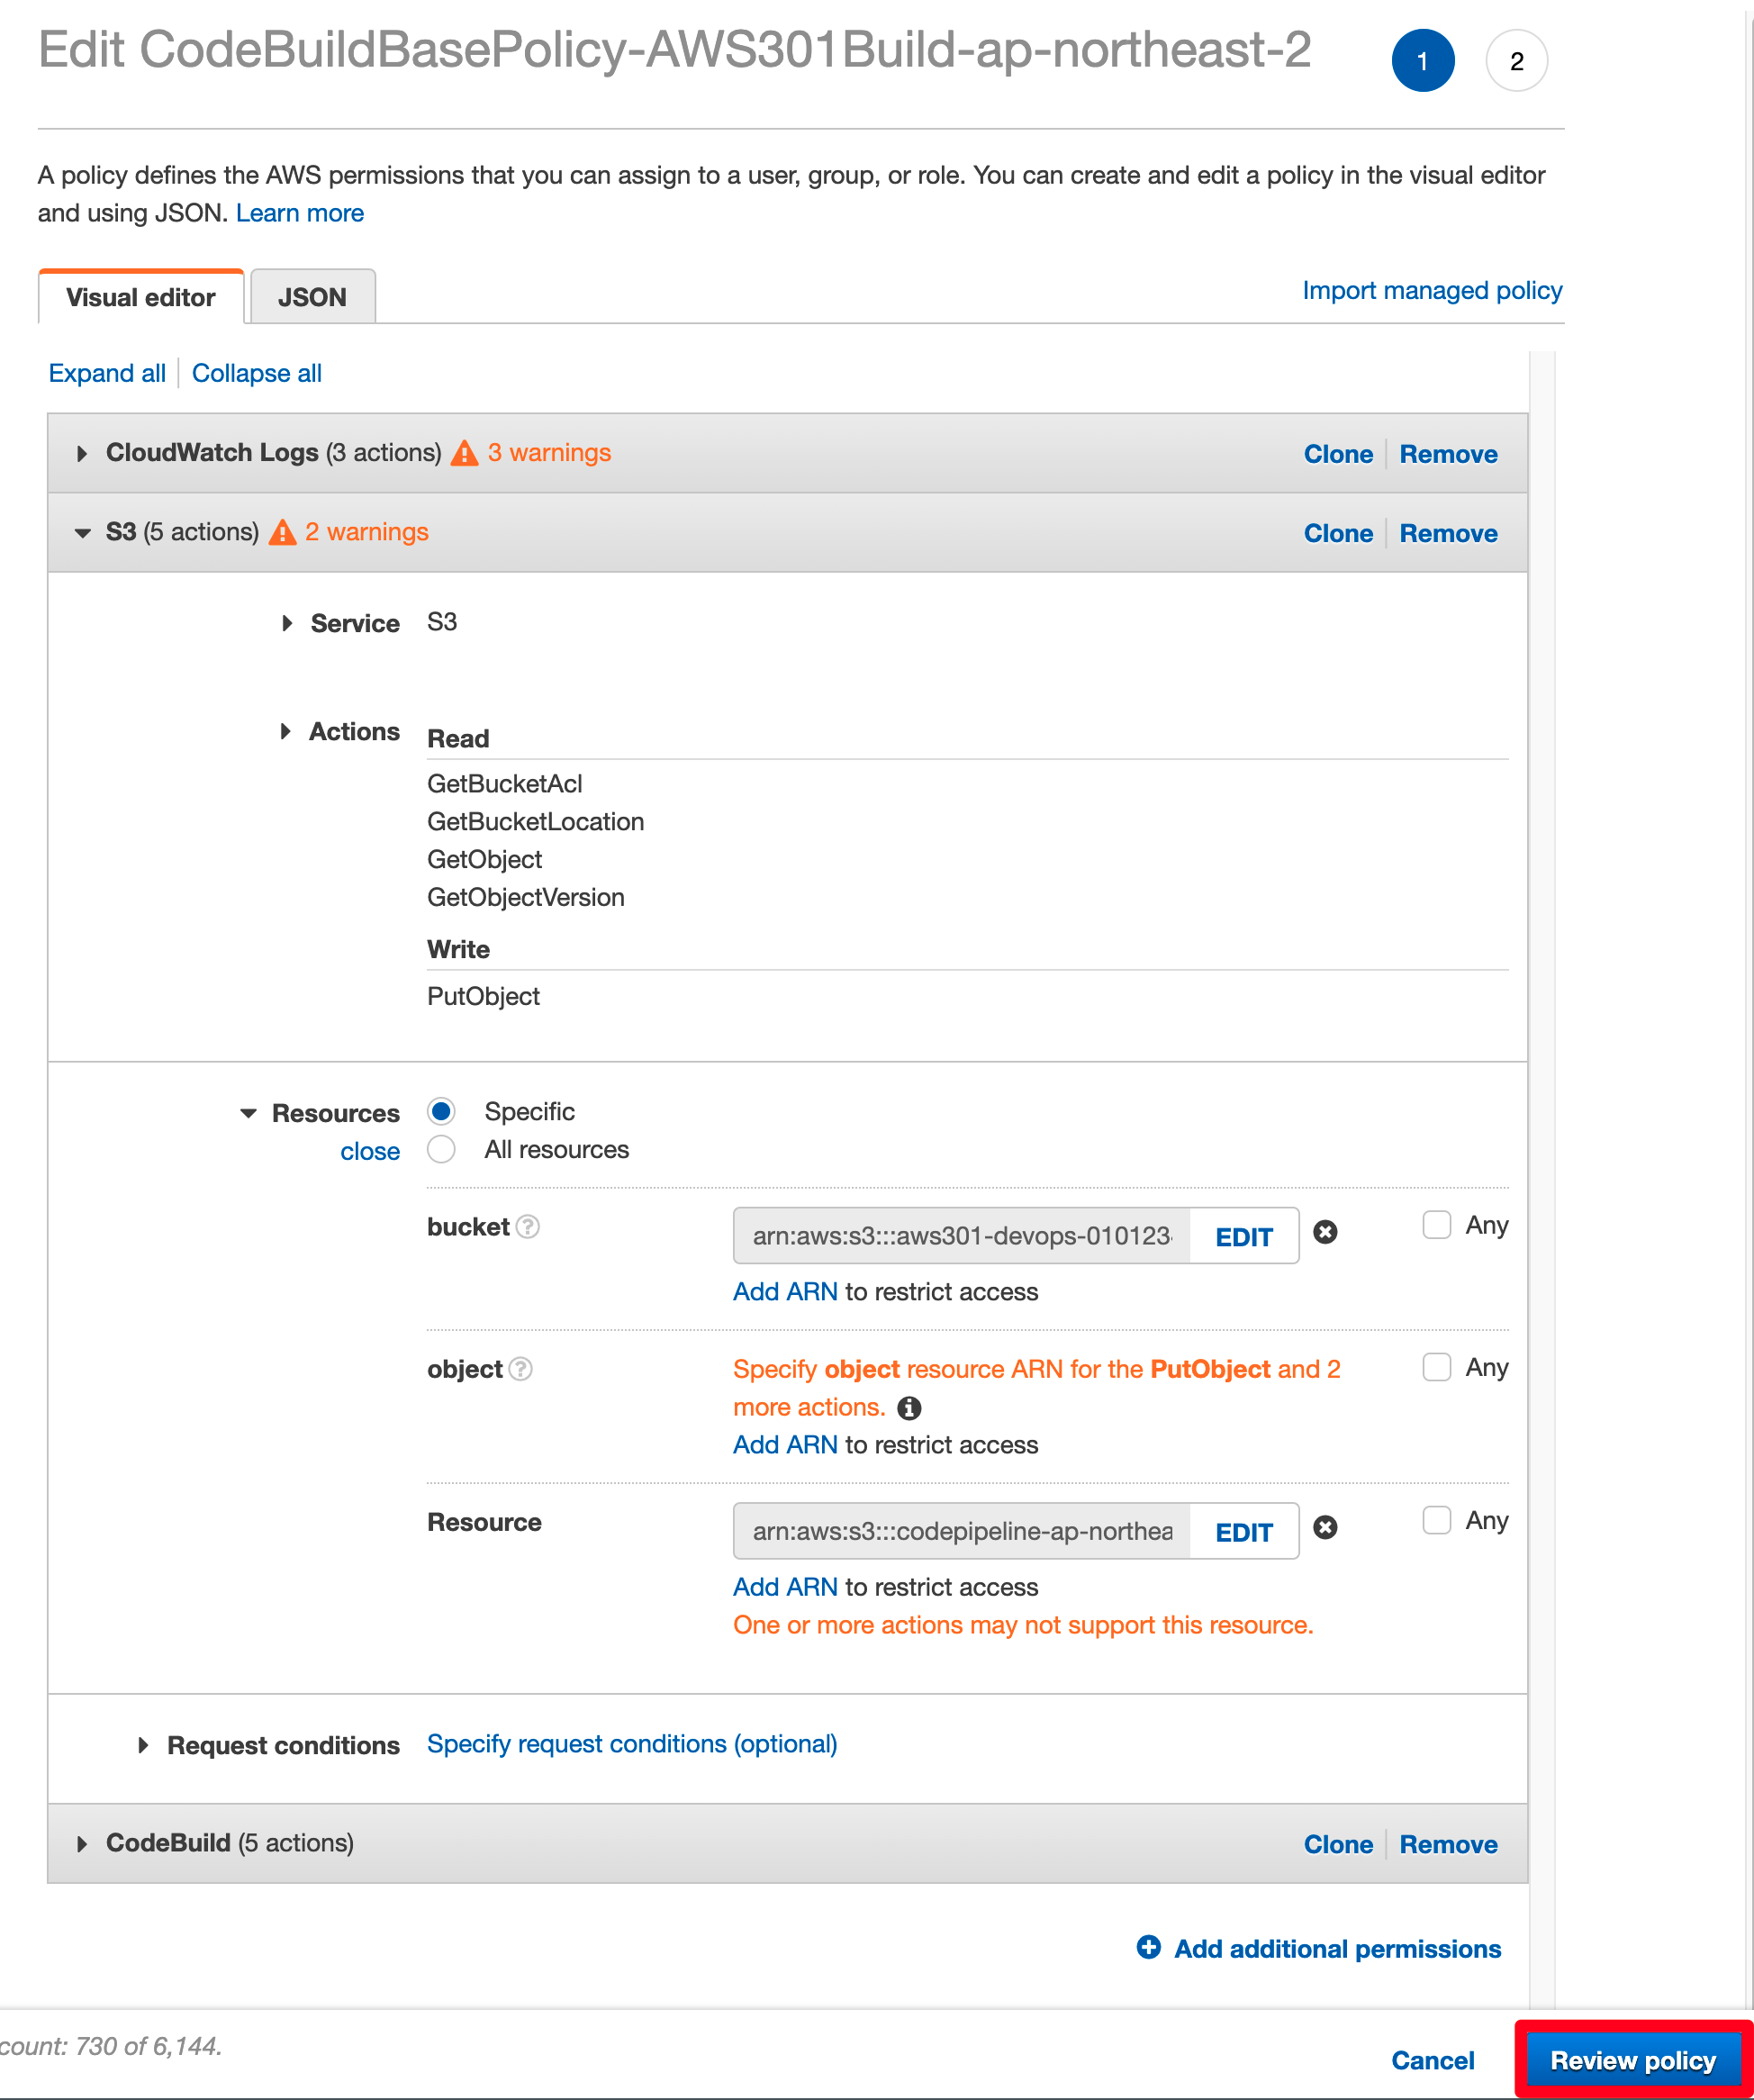Click the help icon next to bucket

click(x=528, y=1227)
